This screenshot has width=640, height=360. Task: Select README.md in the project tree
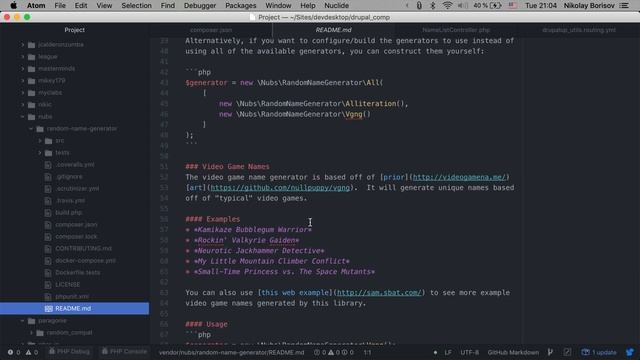coord(74,309)
